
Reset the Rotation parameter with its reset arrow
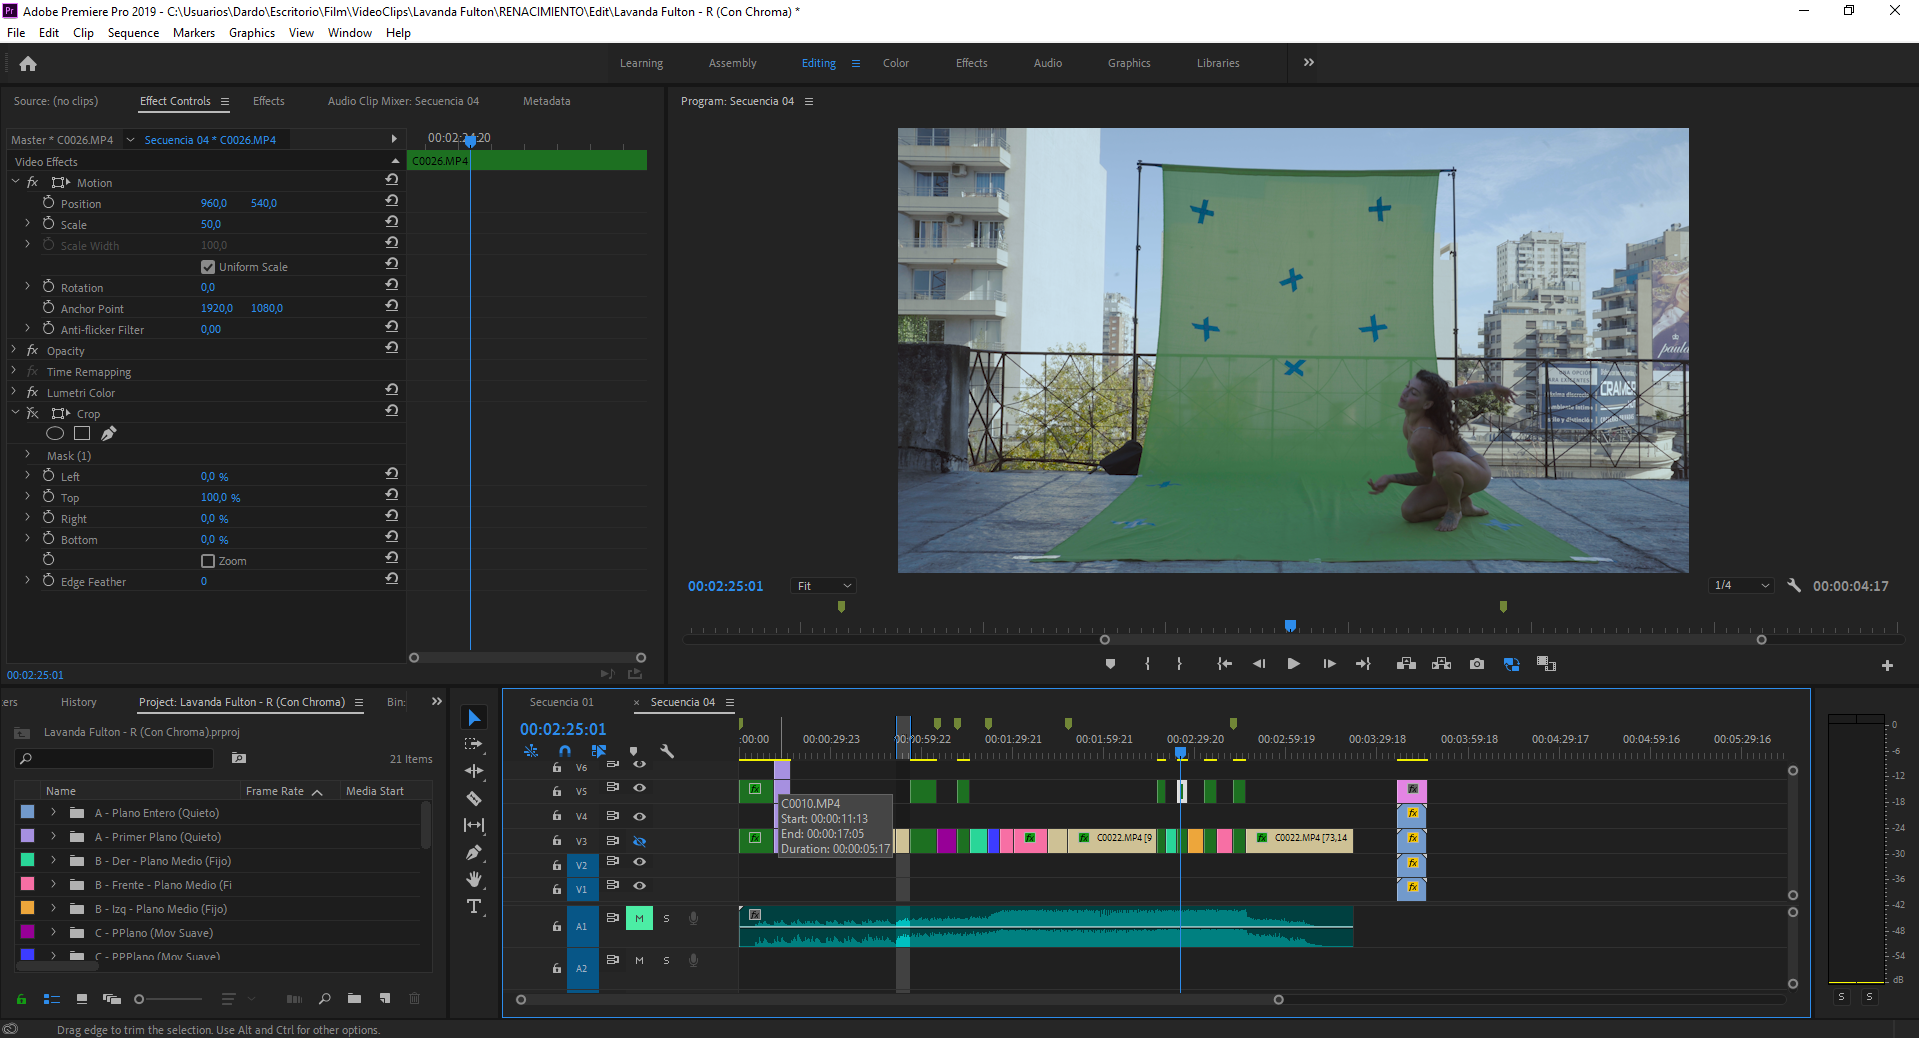pos(391,284)
